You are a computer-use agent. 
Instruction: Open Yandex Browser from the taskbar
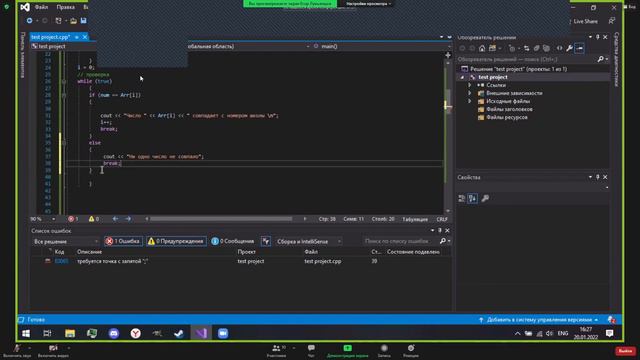pyautogui.click(x=136, y=333)
